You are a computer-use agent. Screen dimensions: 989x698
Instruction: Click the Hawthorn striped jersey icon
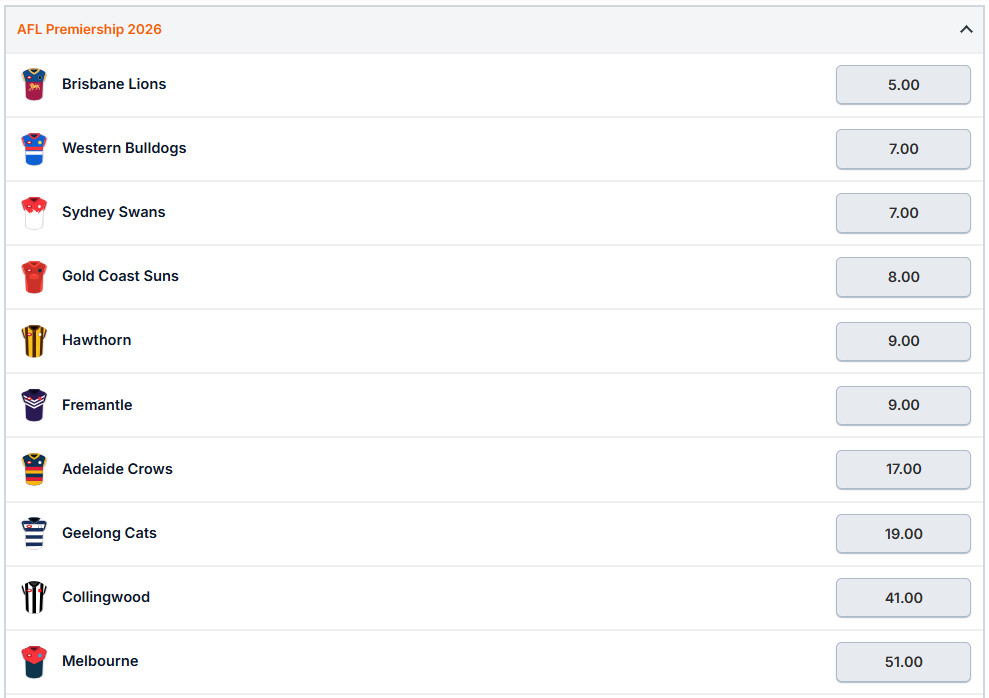pos(34,341)
